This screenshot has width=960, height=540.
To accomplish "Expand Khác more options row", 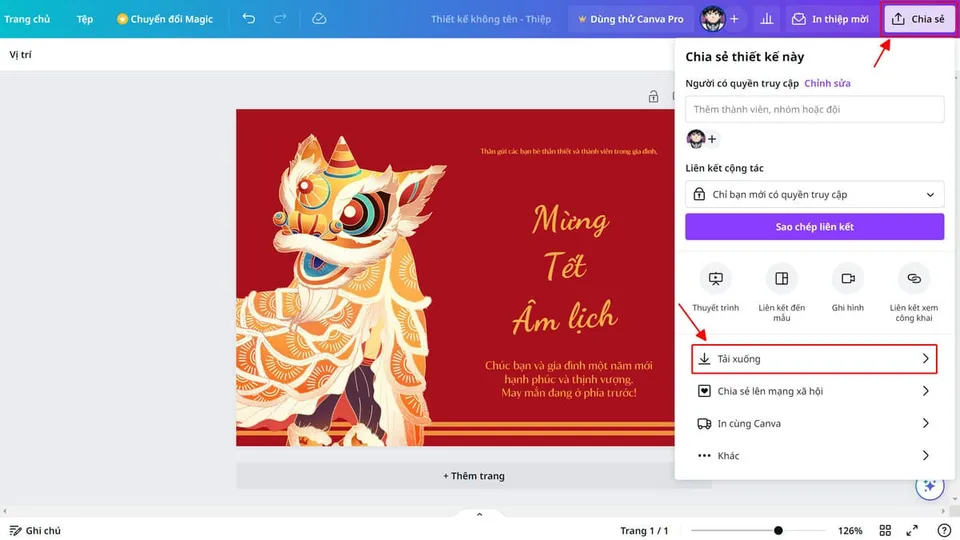I will 814,456.
